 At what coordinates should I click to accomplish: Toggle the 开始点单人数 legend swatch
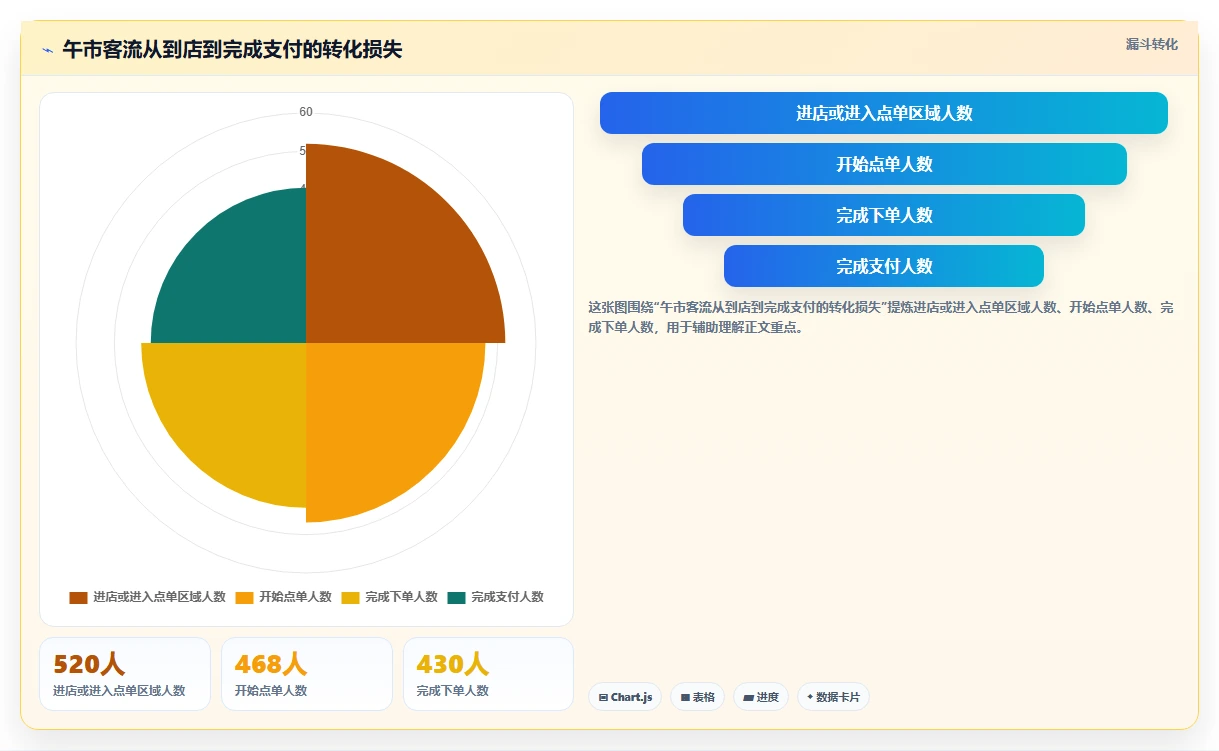244,597
